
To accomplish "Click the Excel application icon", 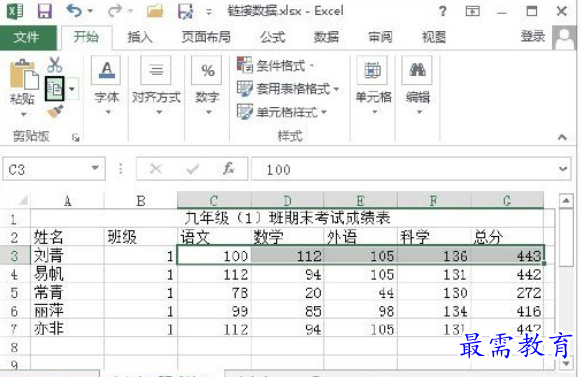I will pos(15,11).
